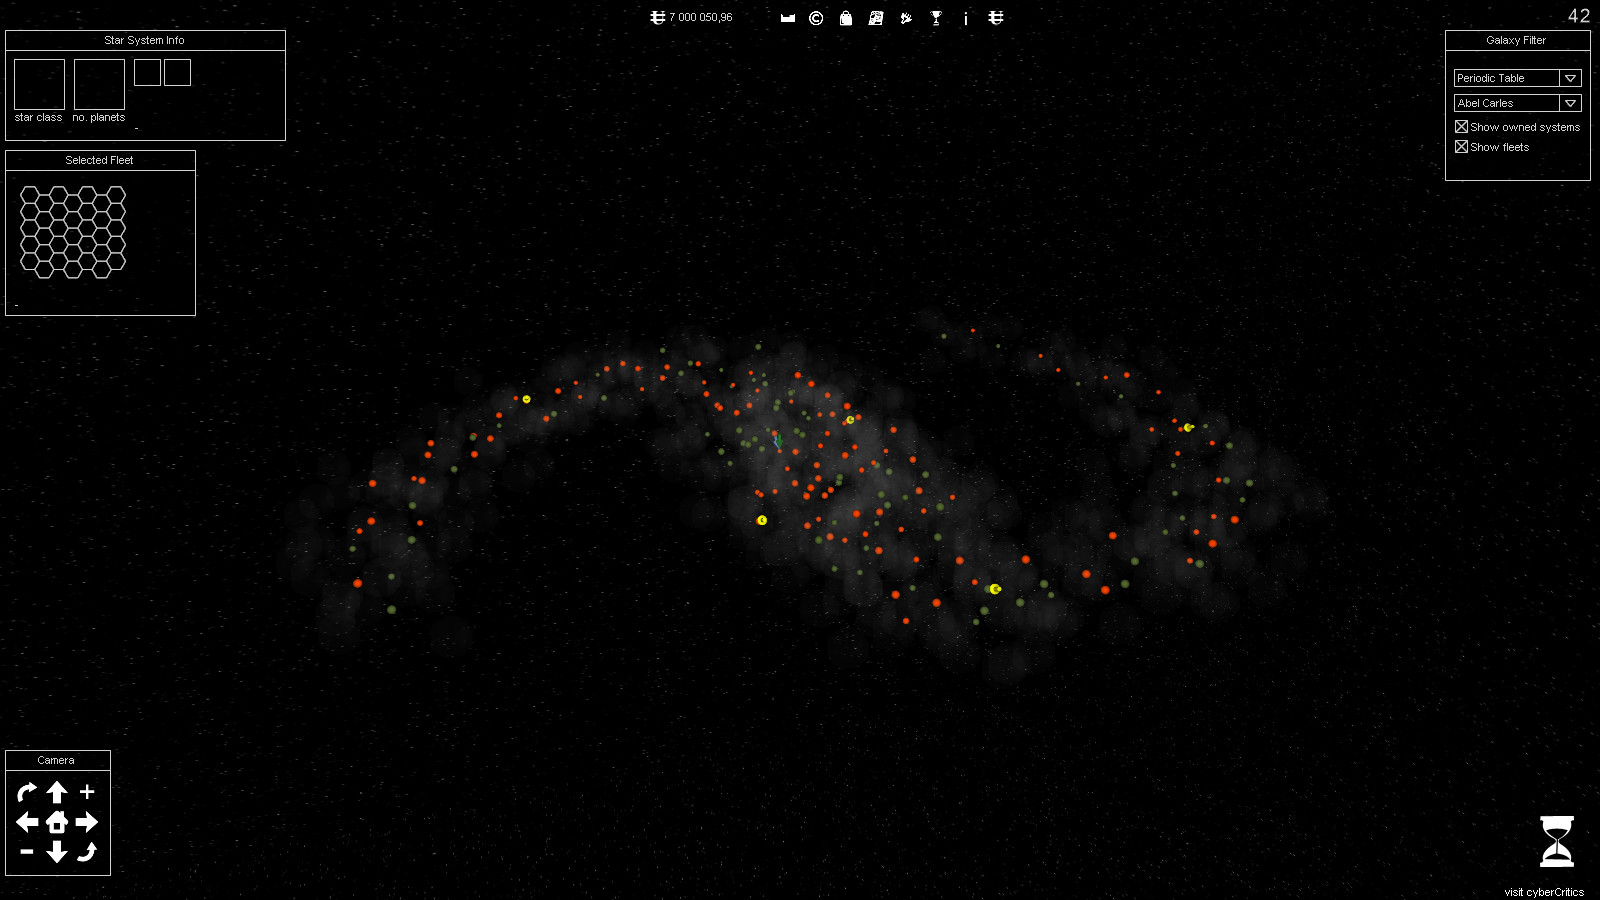Select the leftmost flag-shaped toolbar icon
This screenshot has width=1600, height=900.
(x=786, y=18)
